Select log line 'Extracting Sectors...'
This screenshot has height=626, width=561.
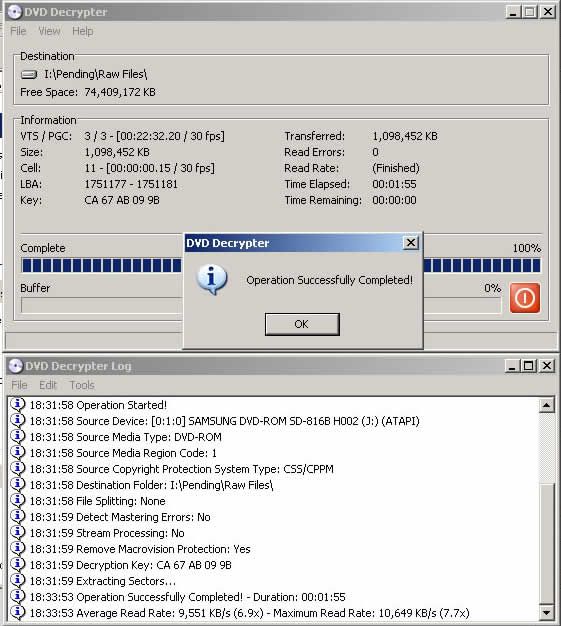tap(103, 581)
